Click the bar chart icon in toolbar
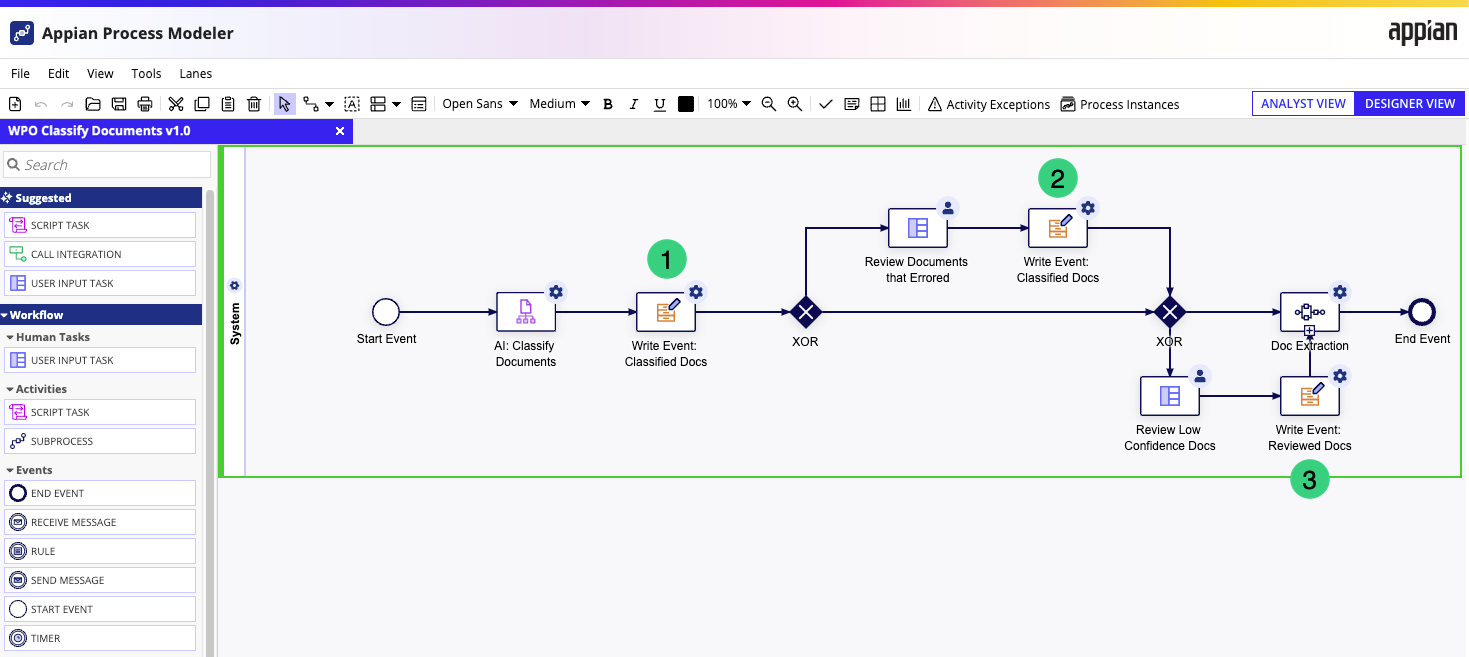This screenshot has width=1469, height=657. [904, 104]
